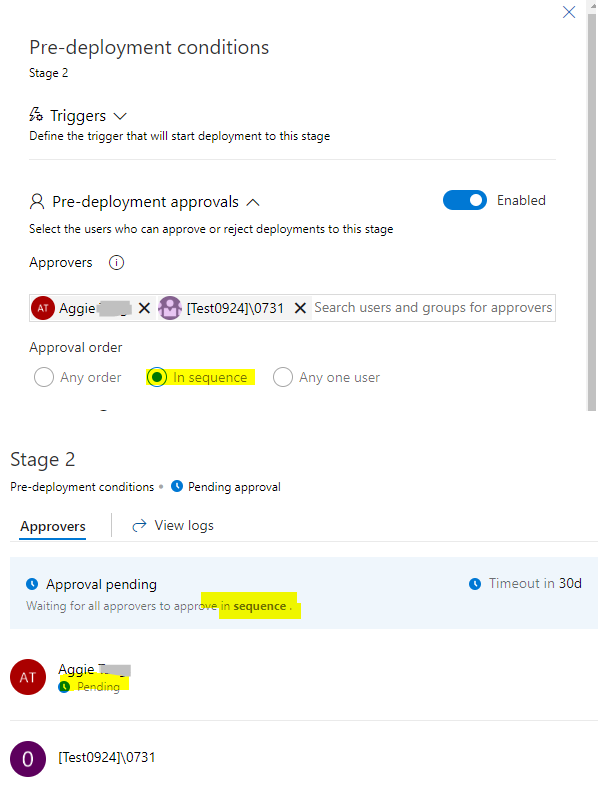Click the Pre-deployment approvals person icon
The width and height of the screenshot is (607, 790).
pos(37,201)
